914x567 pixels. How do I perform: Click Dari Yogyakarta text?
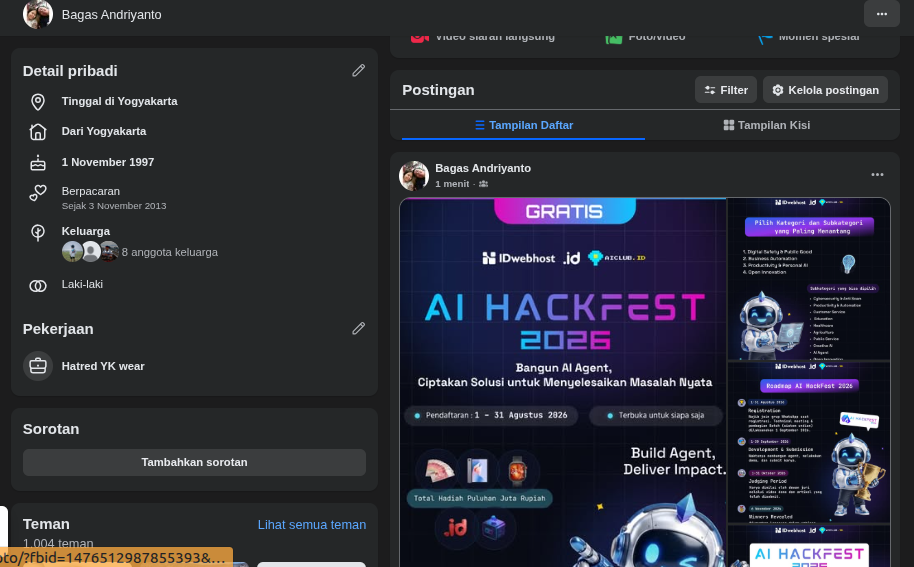pyautogui.click(x=104, y=132)
